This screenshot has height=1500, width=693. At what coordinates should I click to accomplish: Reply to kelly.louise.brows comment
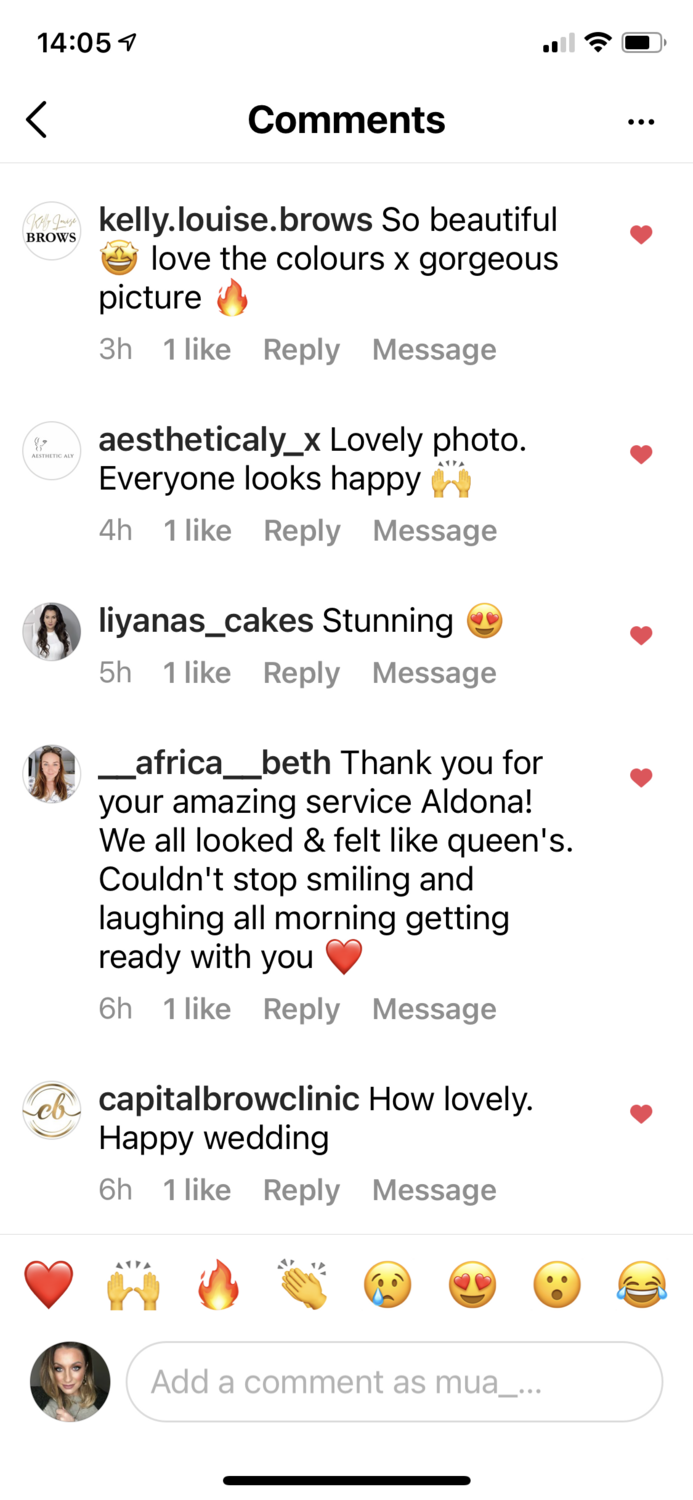(x=301, y=350)
